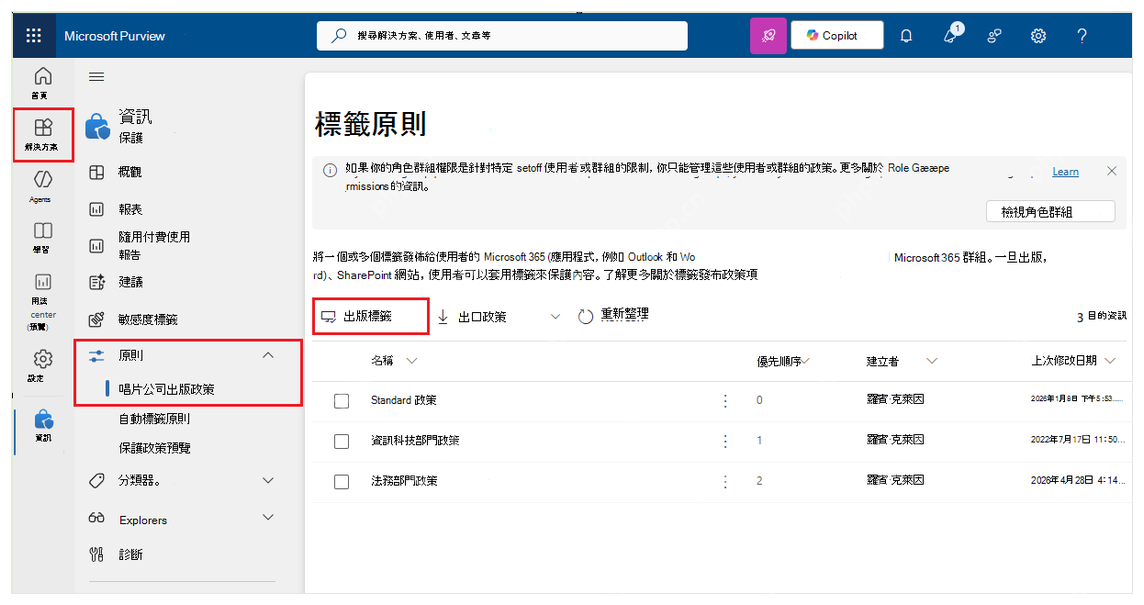Open Last modified (上次修改日期) column dropdown
The height and width of the screenshot is (605, 1144).
coord(1110,361)
